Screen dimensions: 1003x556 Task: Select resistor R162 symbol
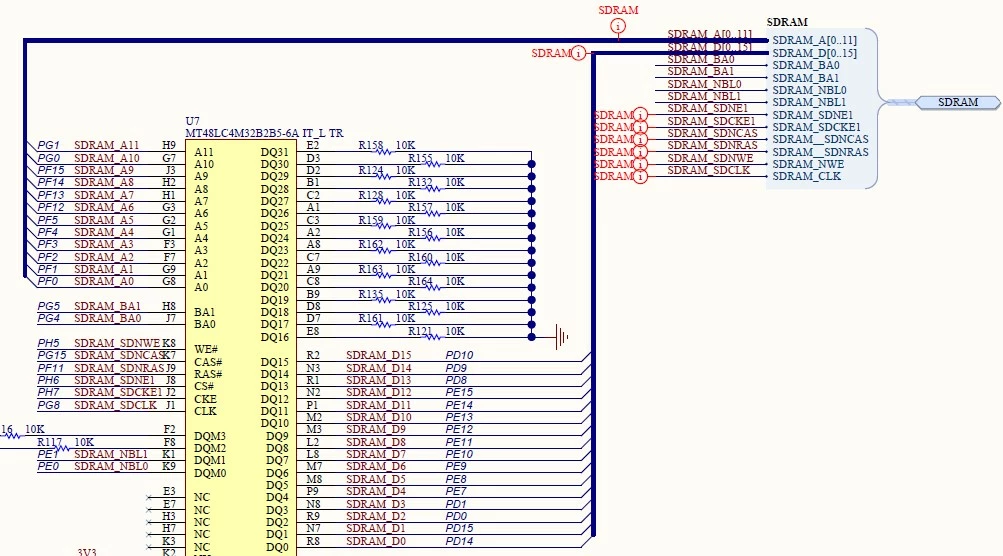383,250
